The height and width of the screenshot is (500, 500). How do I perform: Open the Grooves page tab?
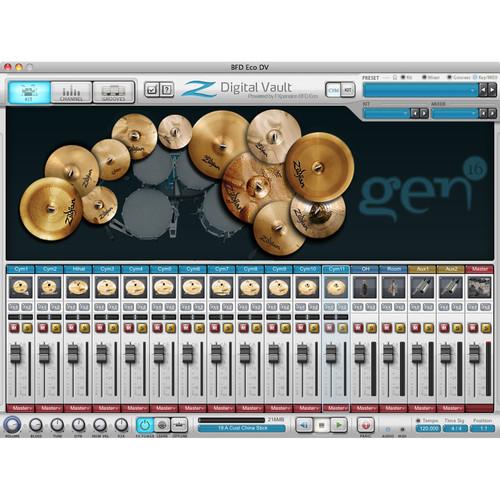pyautogui.click(x=113, y=92)
